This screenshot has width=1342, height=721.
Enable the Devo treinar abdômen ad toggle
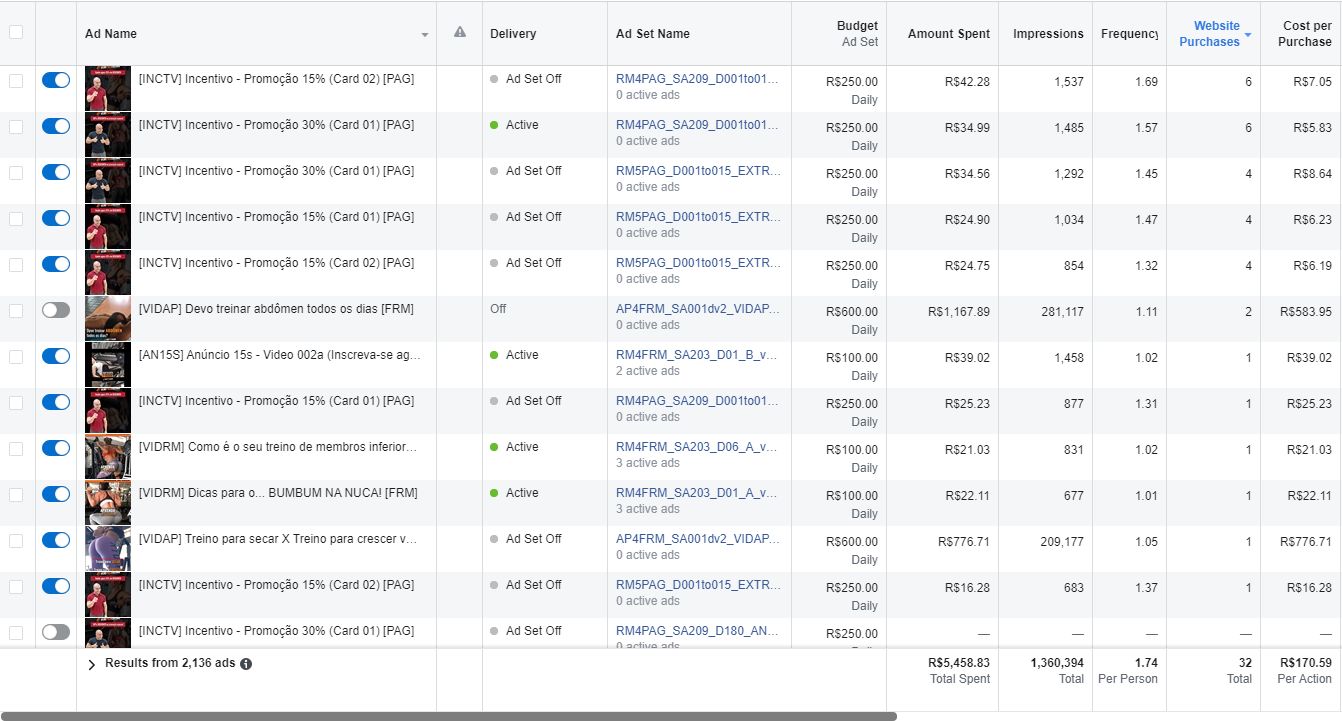click(x=56, y=310)
